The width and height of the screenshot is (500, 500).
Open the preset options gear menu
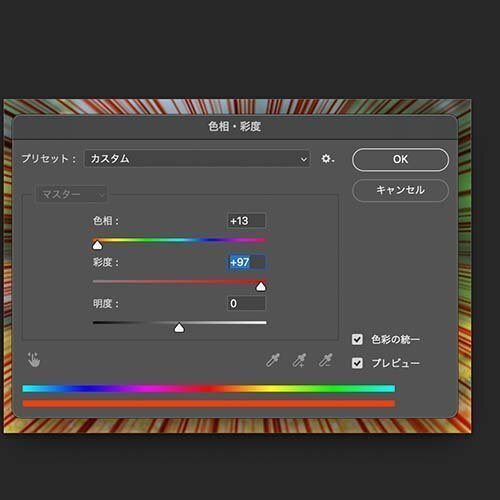[x=327, y=159]
